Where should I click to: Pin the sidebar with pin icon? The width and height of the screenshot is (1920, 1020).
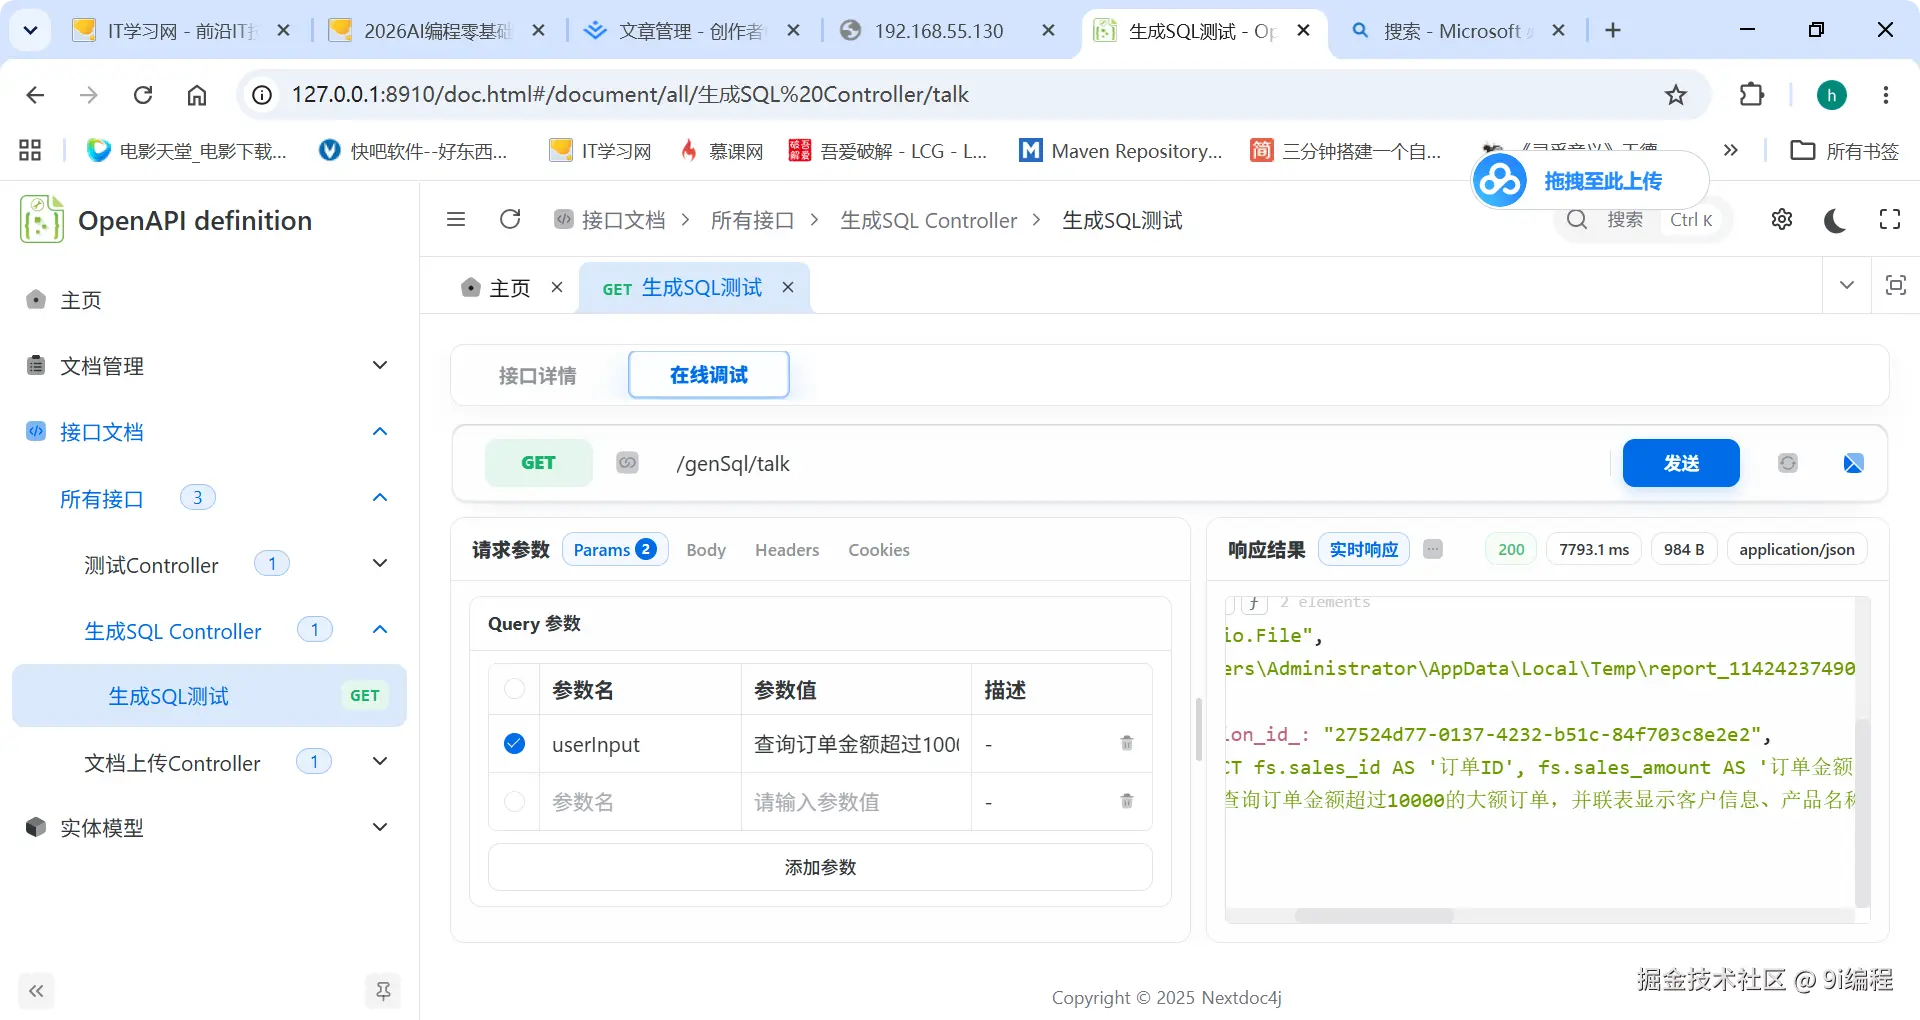[x=383, y=991]
